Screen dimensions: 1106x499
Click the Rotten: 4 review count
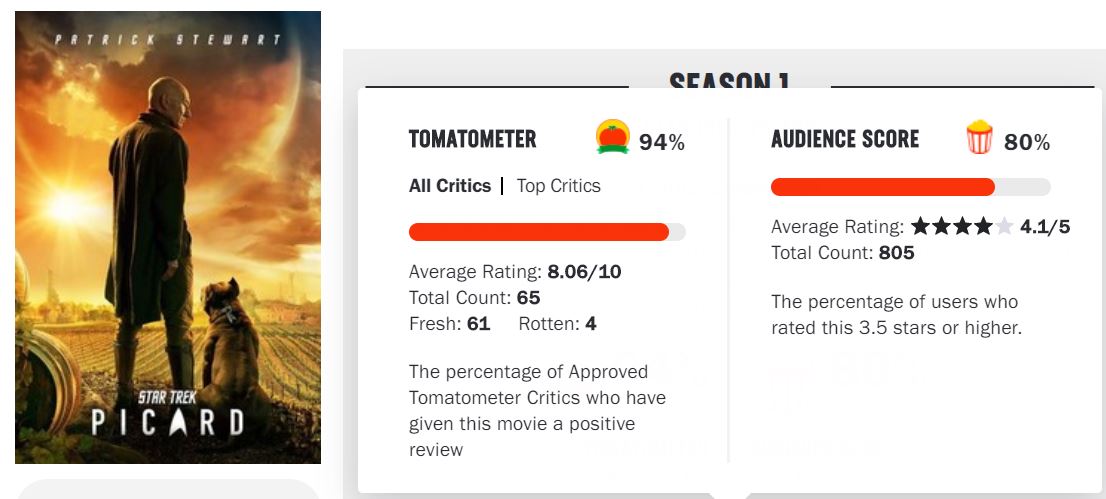coord(557,323)
